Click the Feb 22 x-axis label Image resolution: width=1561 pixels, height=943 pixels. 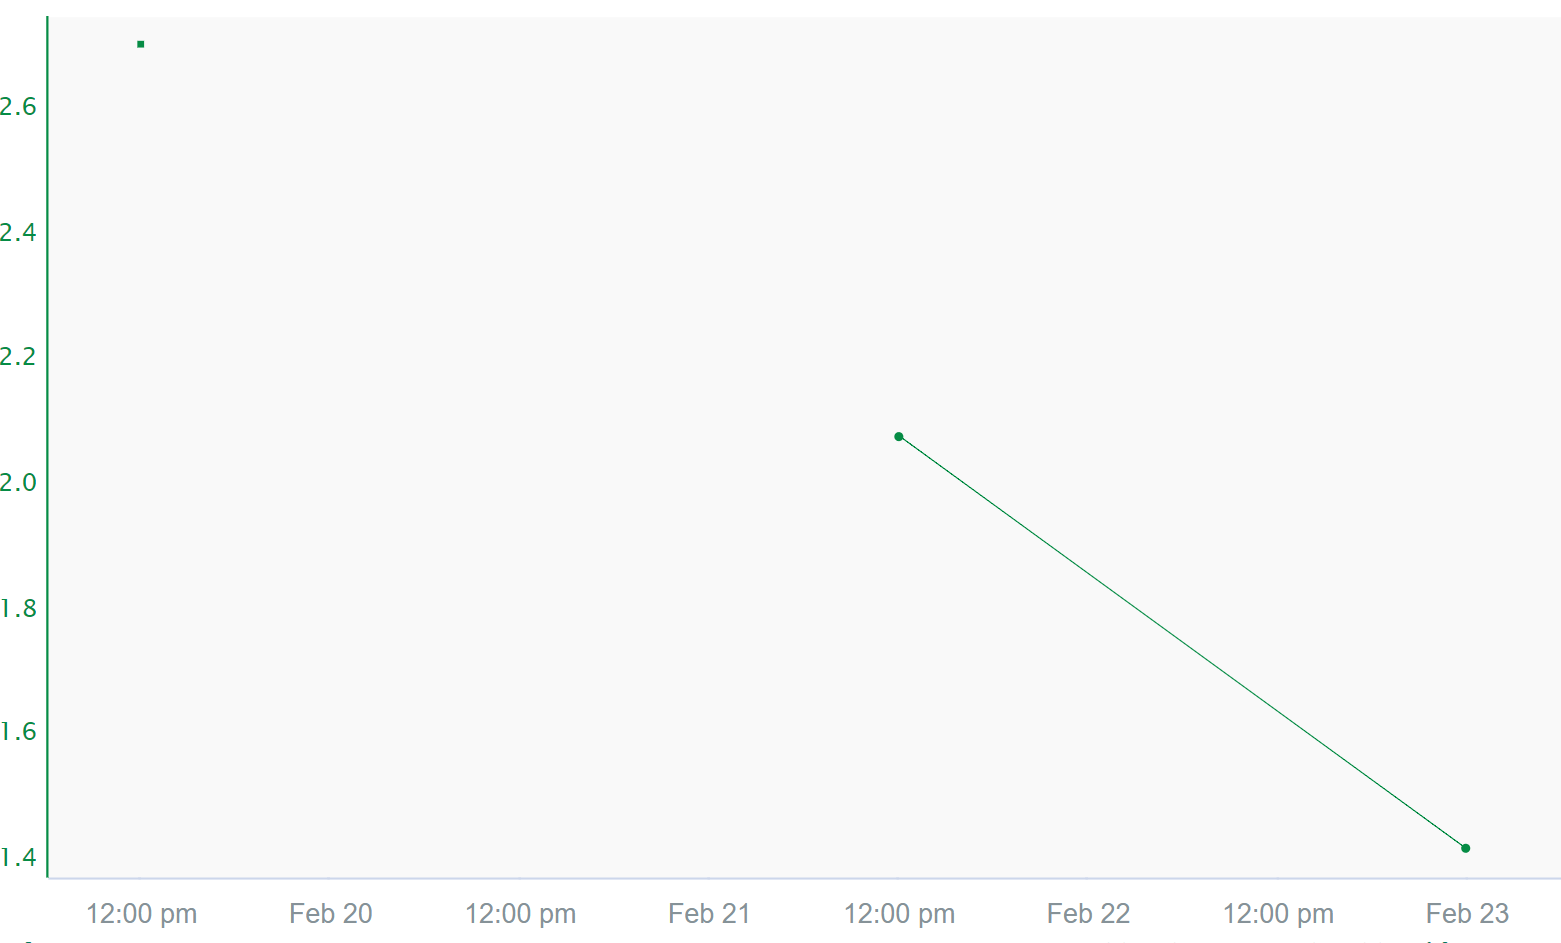tap(1088, 913)
